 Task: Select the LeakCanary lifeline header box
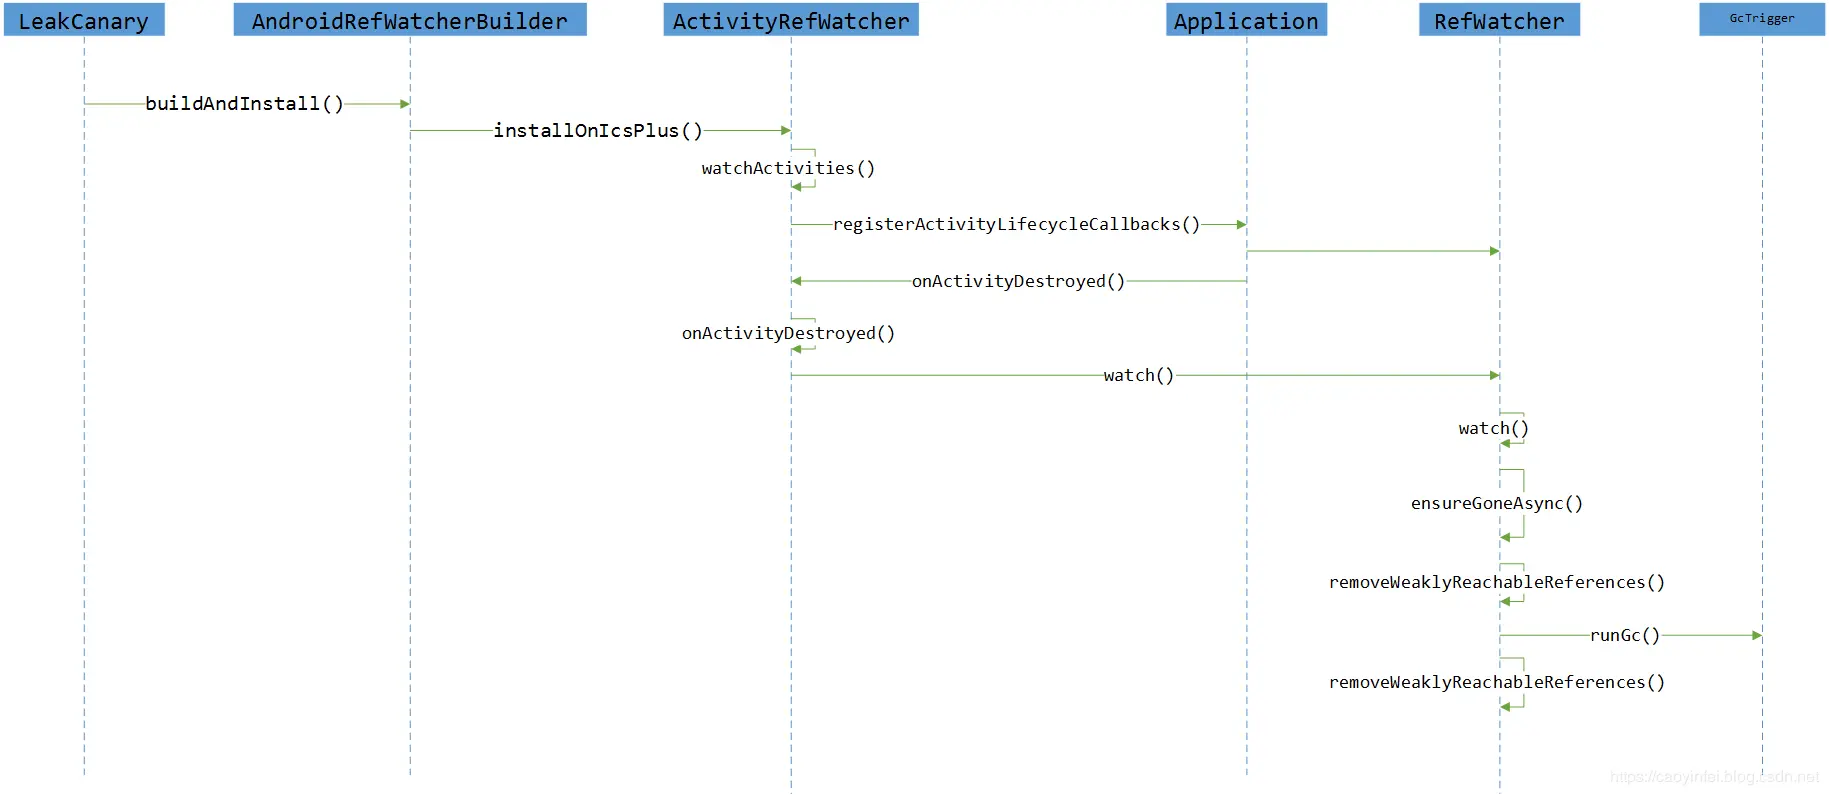pos(84,20)
